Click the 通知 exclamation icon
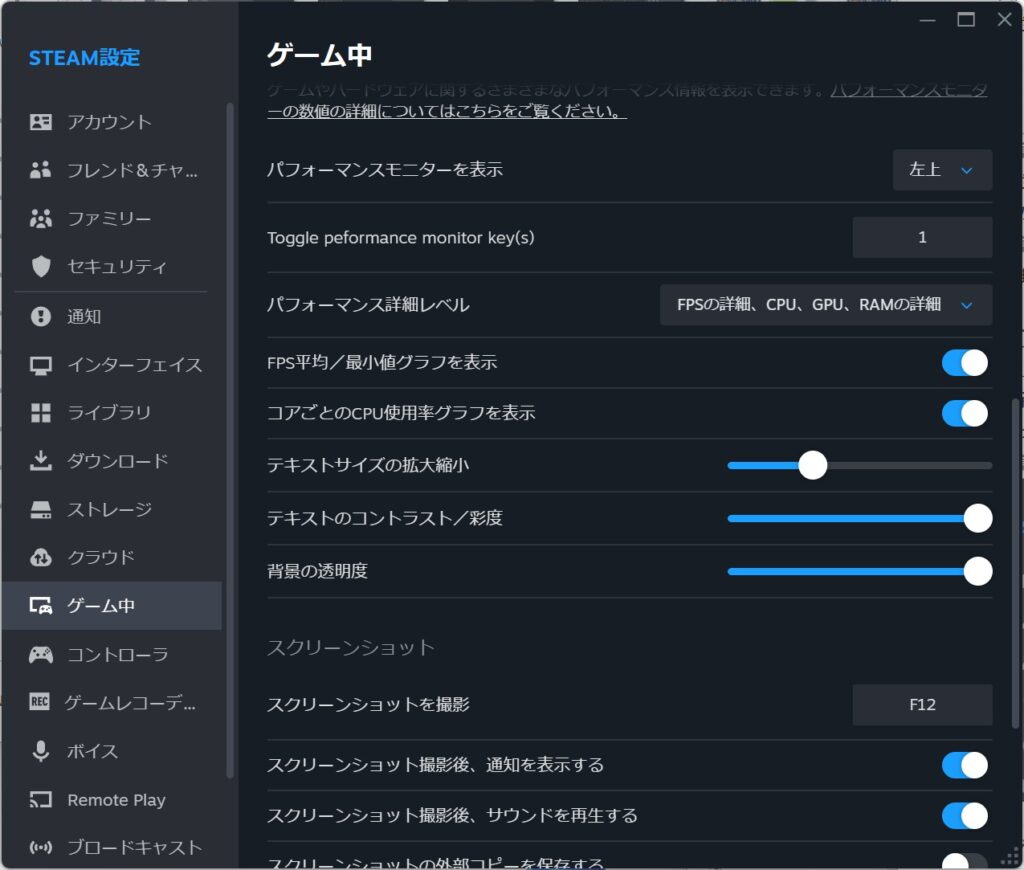1024x870 pixels. (x=40, y=316)
